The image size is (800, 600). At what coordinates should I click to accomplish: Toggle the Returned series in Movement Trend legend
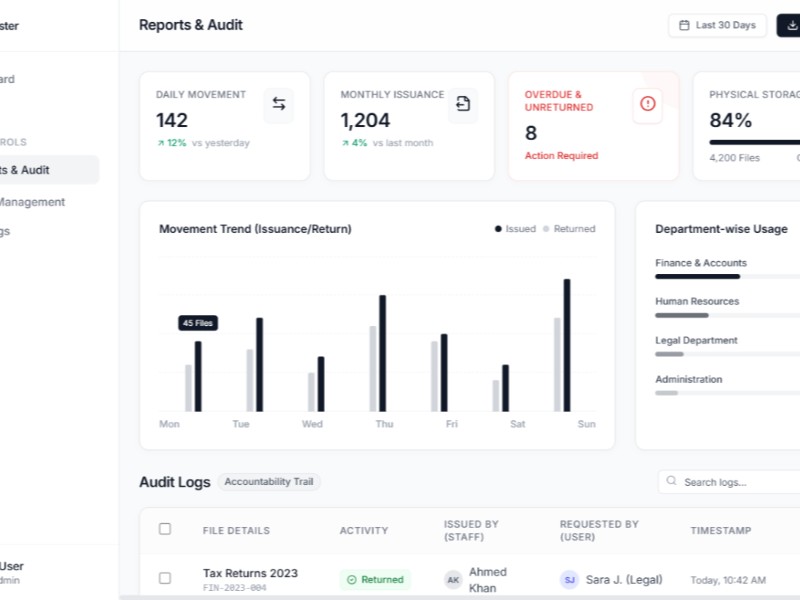pyautogui.click(x=566, y=228)
